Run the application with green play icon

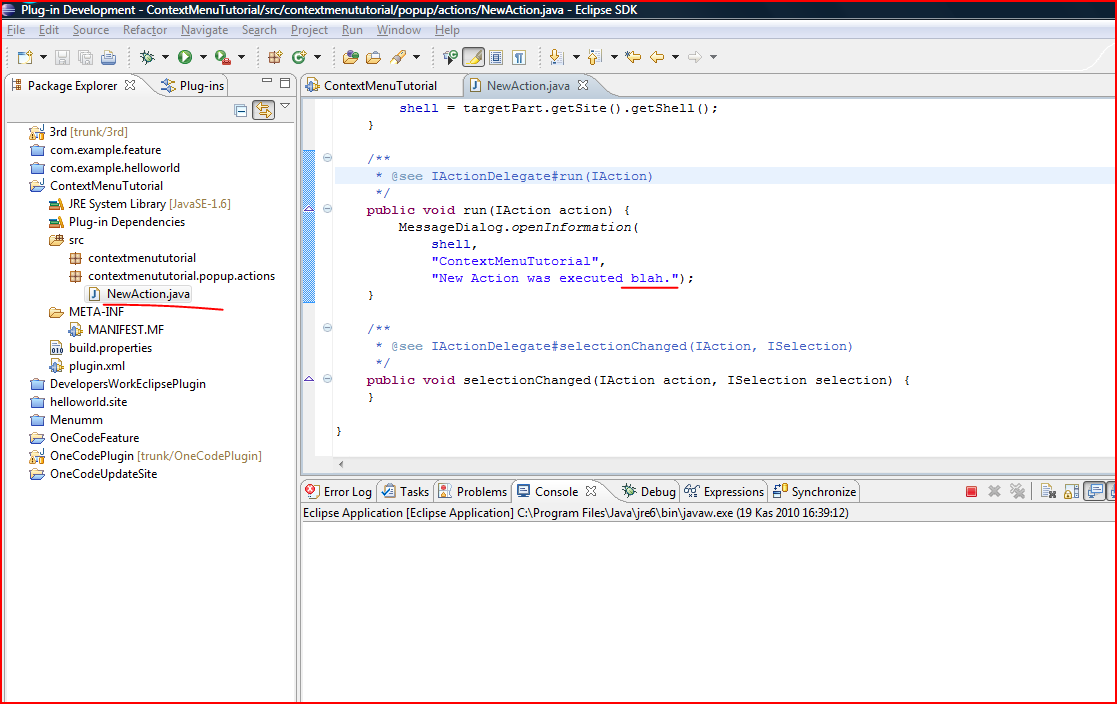(x=185, y=57)
